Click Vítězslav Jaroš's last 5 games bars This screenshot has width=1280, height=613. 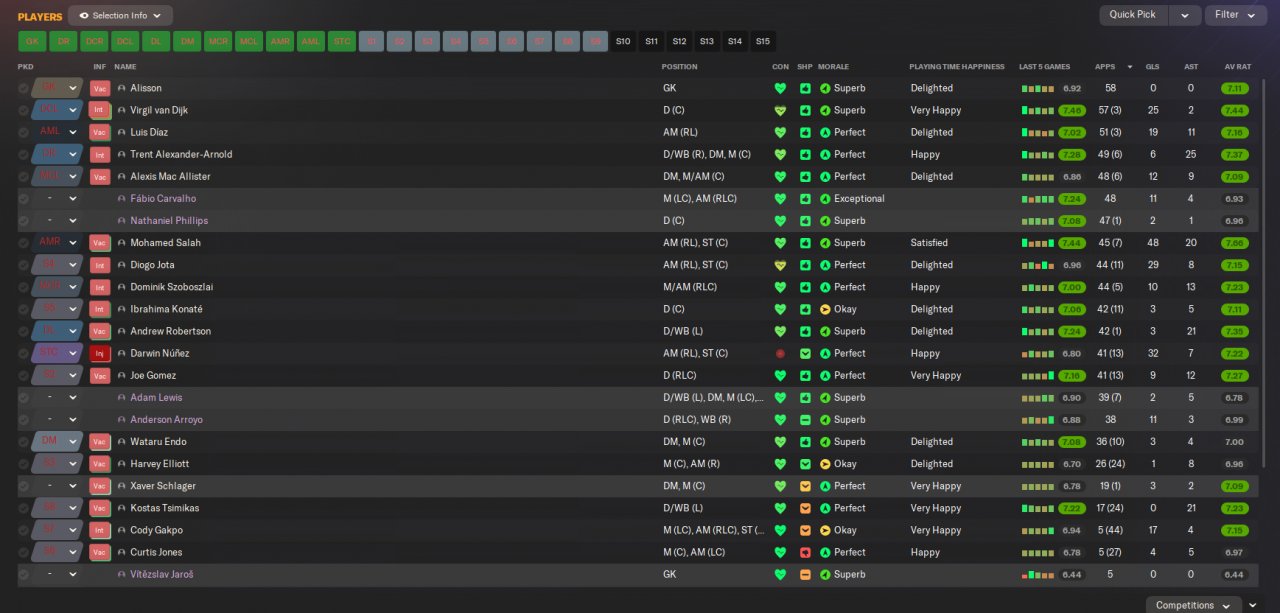1038,574
